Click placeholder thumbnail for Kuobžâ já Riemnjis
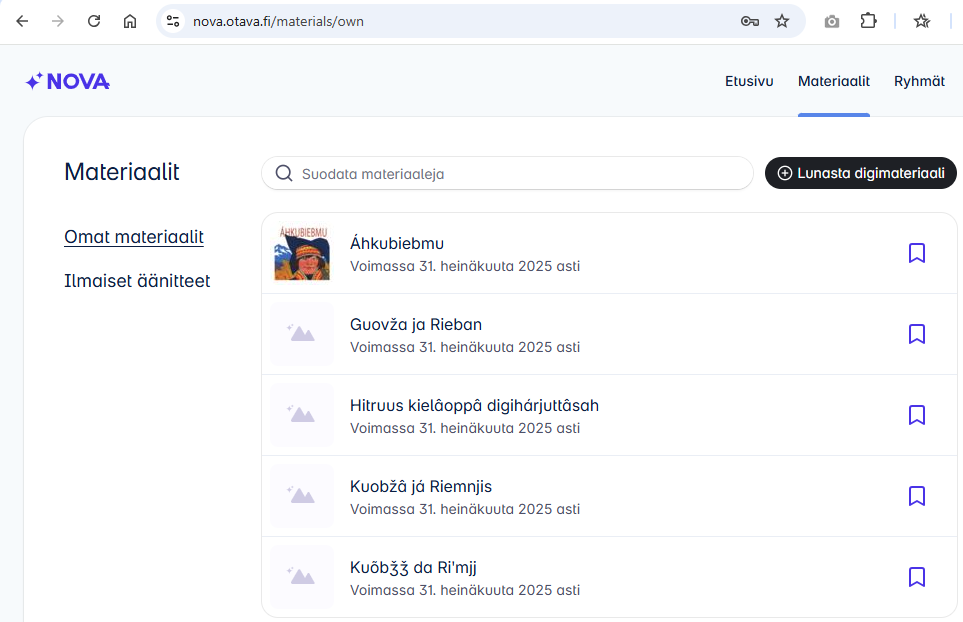The image size is (963, 622). [x=302, y=496]
